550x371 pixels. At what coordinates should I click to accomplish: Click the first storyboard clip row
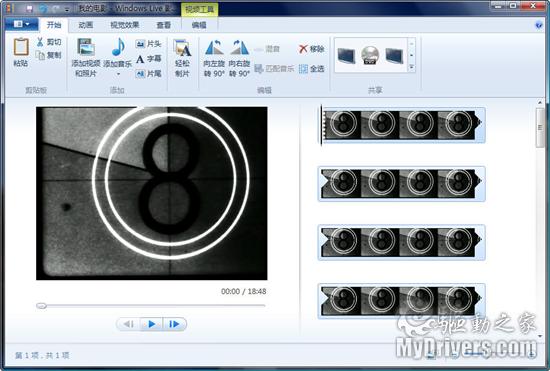click(x=403, y=125)
